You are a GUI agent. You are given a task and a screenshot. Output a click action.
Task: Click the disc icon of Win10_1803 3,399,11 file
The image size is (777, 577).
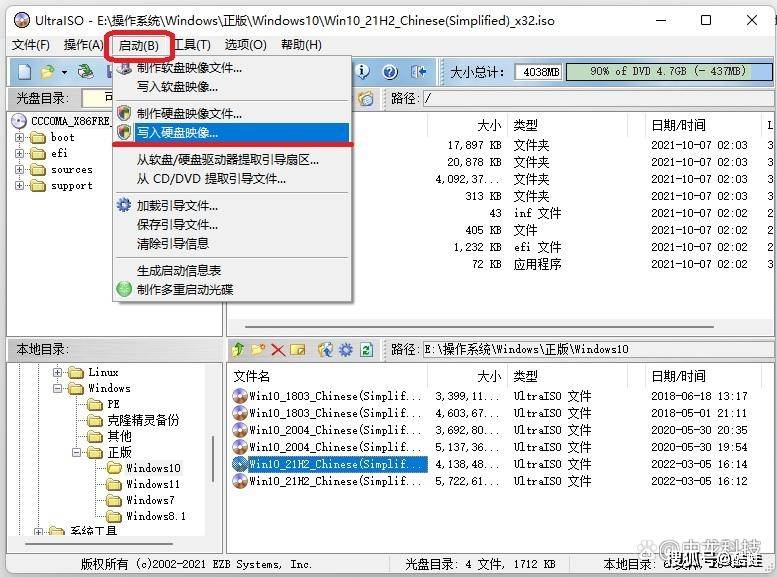[240, 396]
